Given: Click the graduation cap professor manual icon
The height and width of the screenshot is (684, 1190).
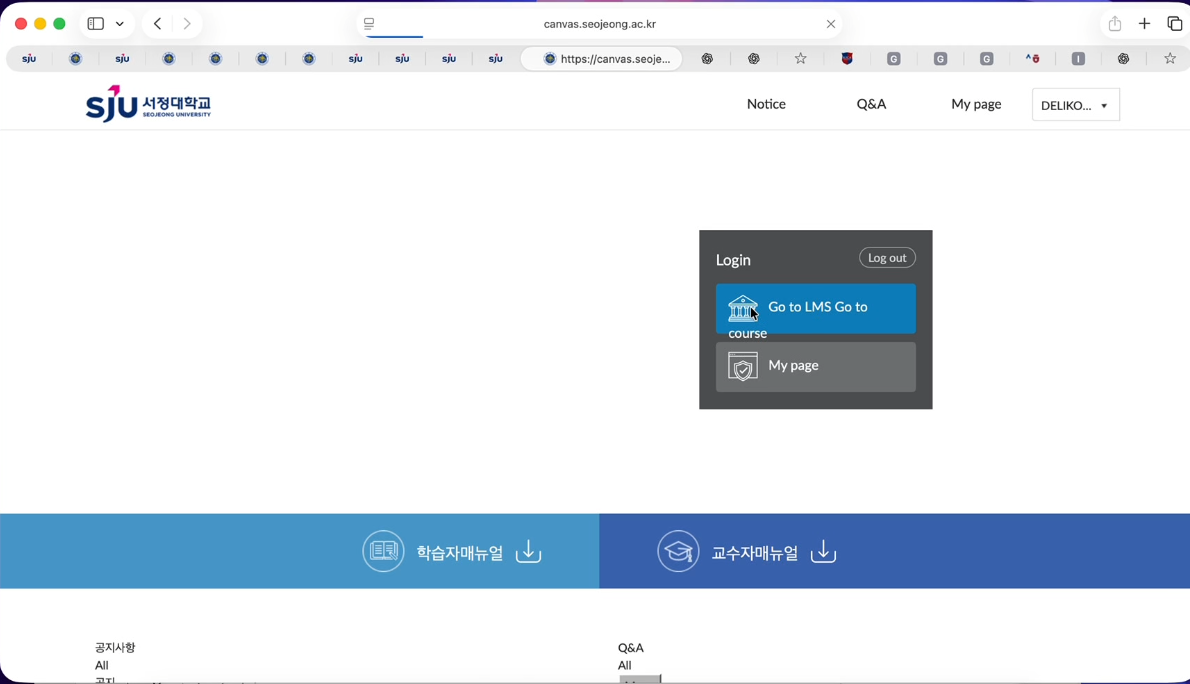Looking at the screenshot, I should 678,551.
